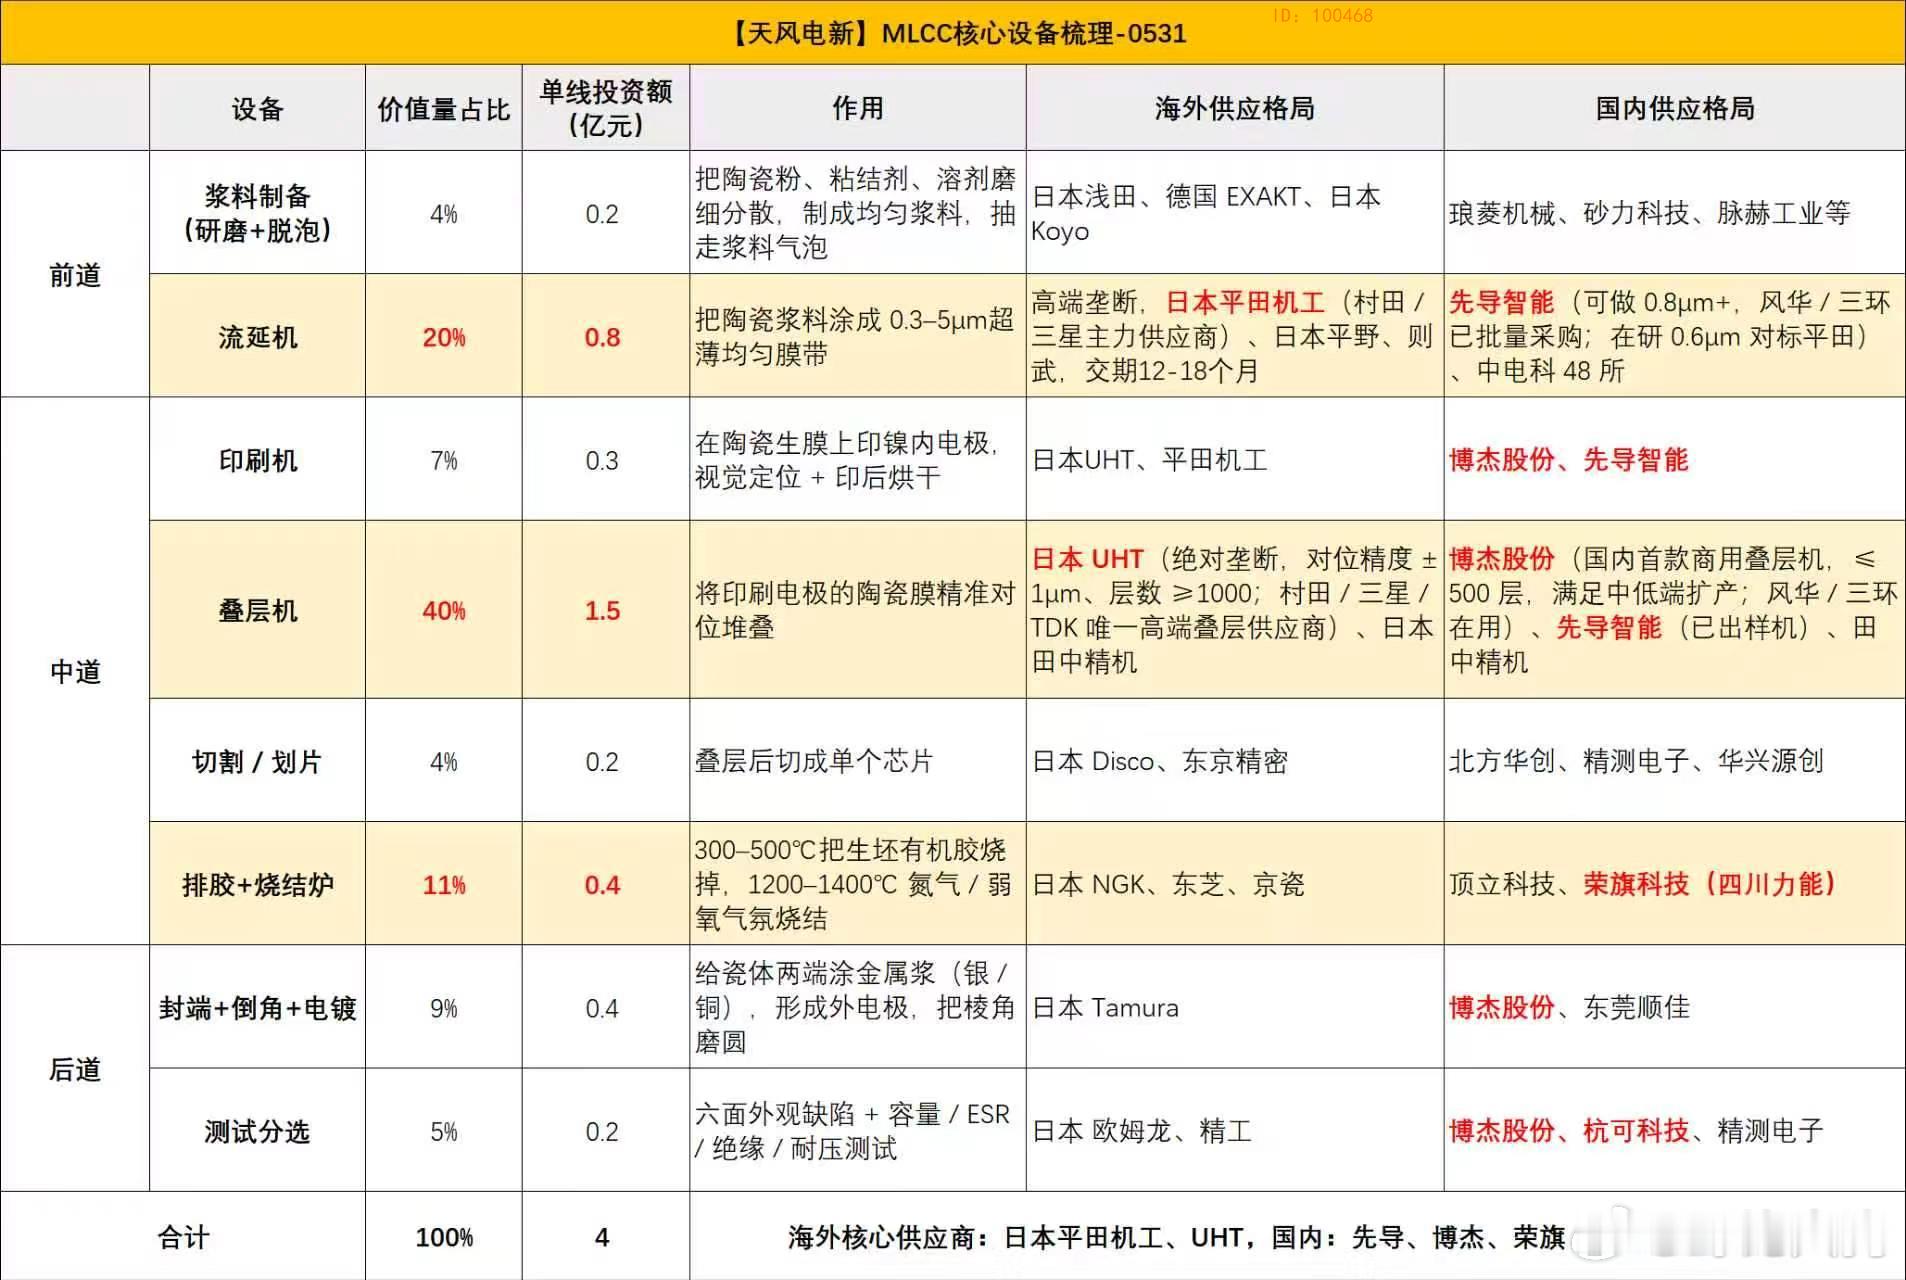
Task: Click the 国内供应格局 column header
Action: 1674,108
